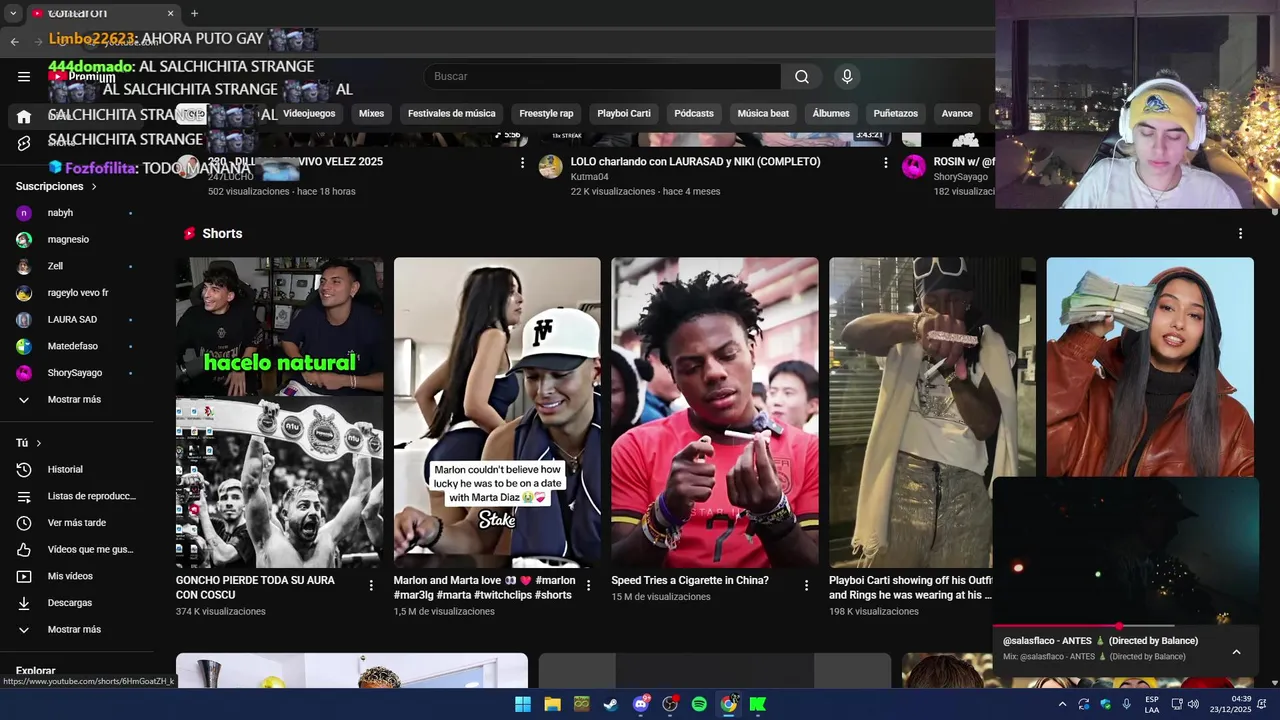
Task: Click the Listas de reproducción icon
Action: pos(24,496)
